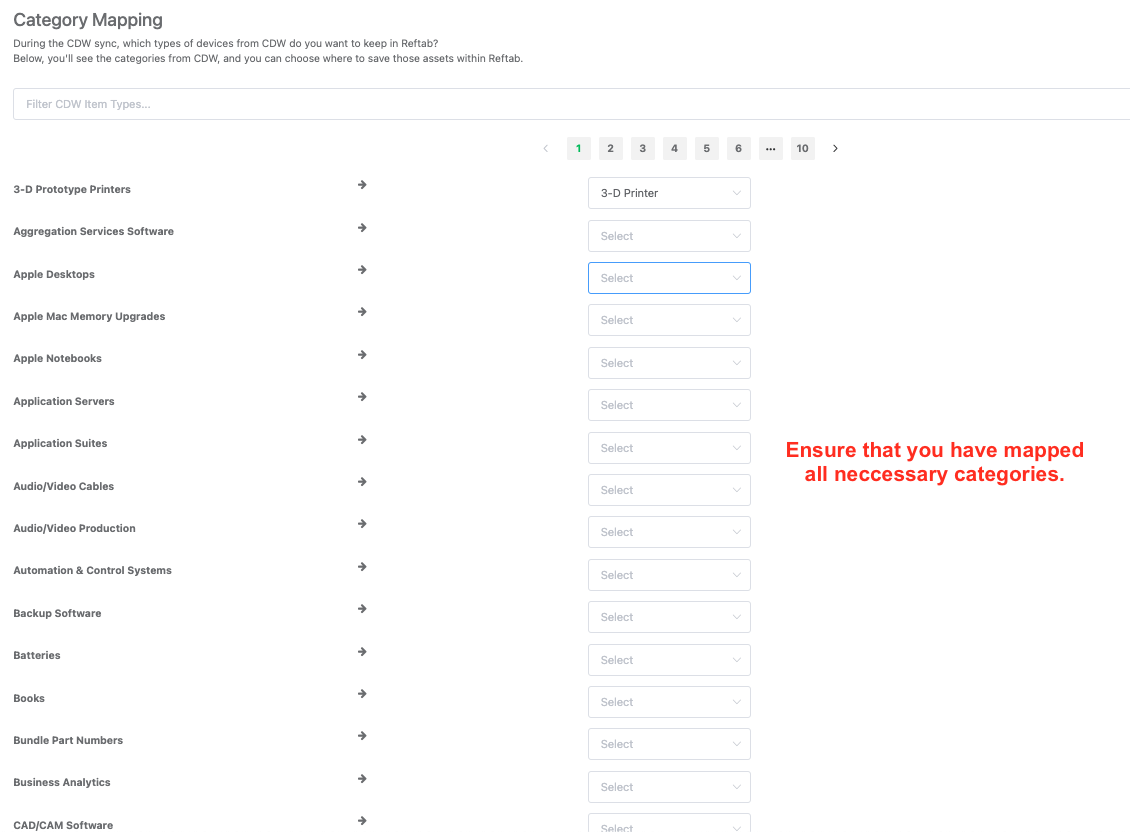Screen dimensions: 1130x832
Task: Click the Apple Desktops label
Action: 54,275
